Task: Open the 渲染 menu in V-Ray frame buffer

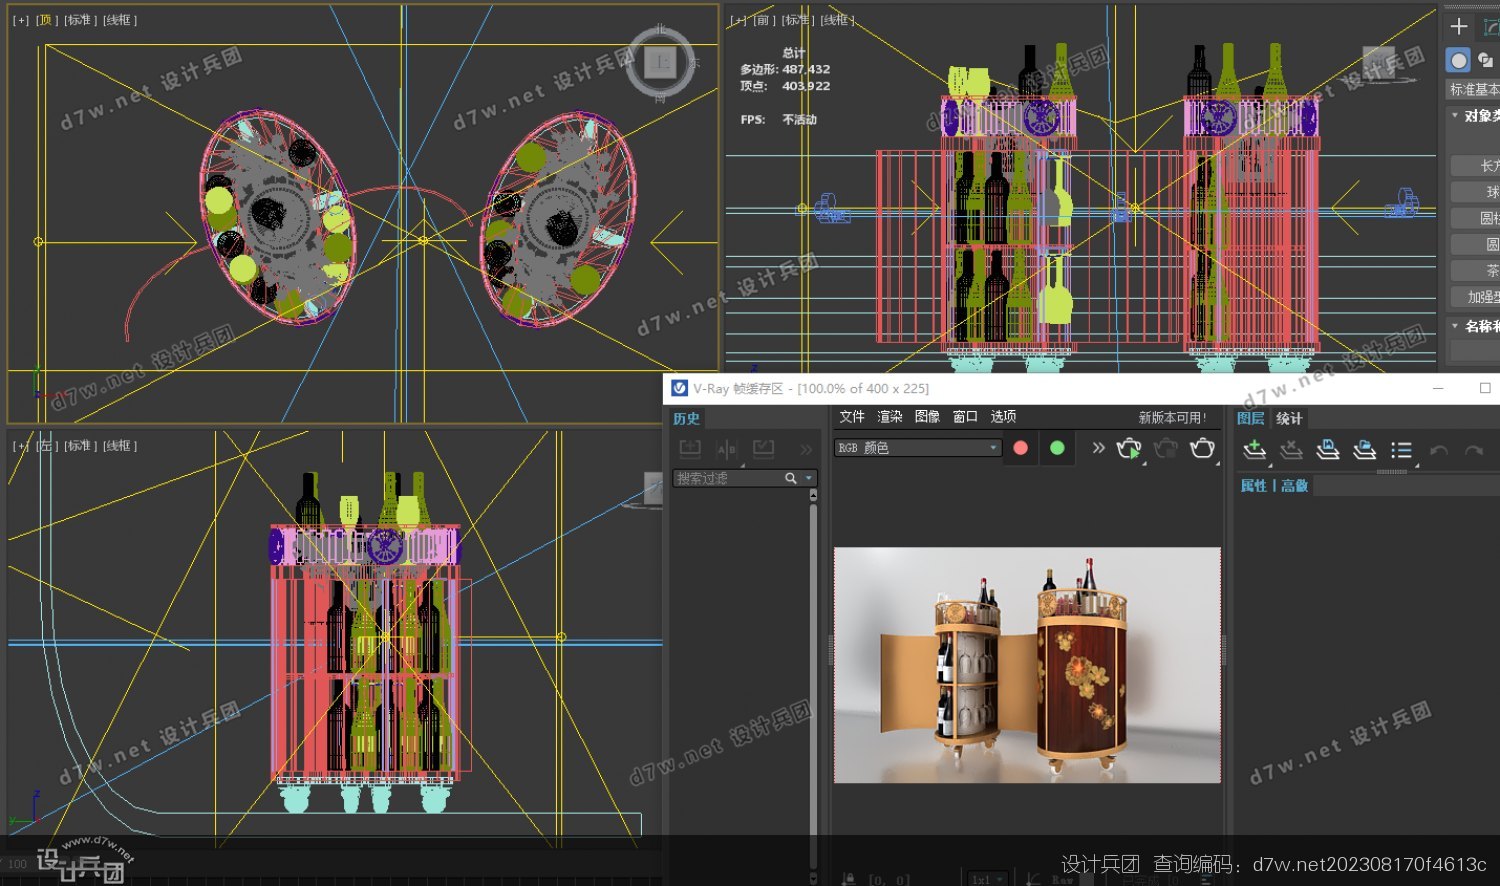Action: [890, 417]
